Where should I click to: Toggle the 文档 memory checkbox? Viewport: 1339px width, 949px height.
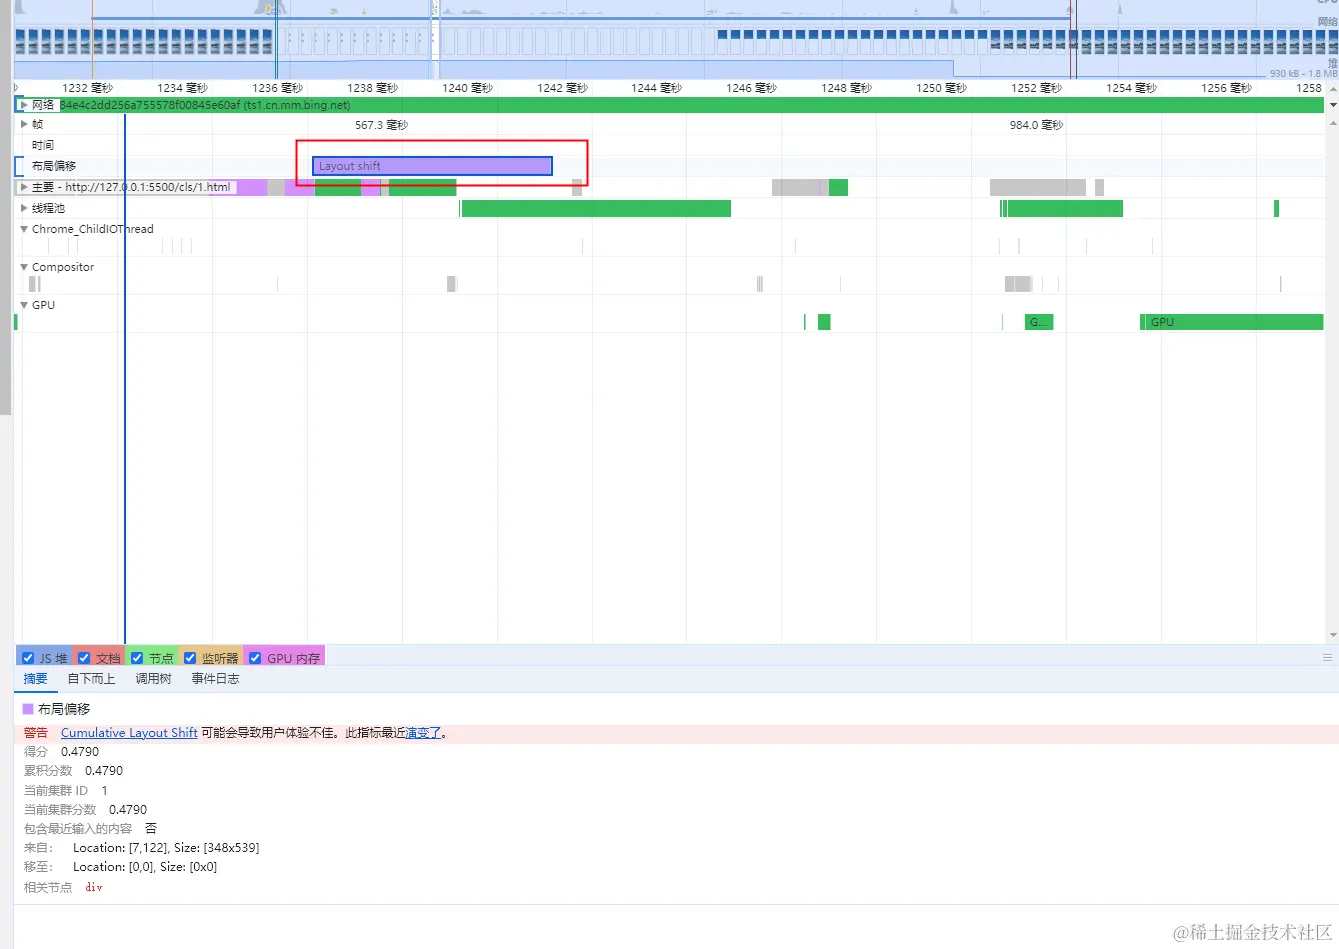(x=84, y=658)
